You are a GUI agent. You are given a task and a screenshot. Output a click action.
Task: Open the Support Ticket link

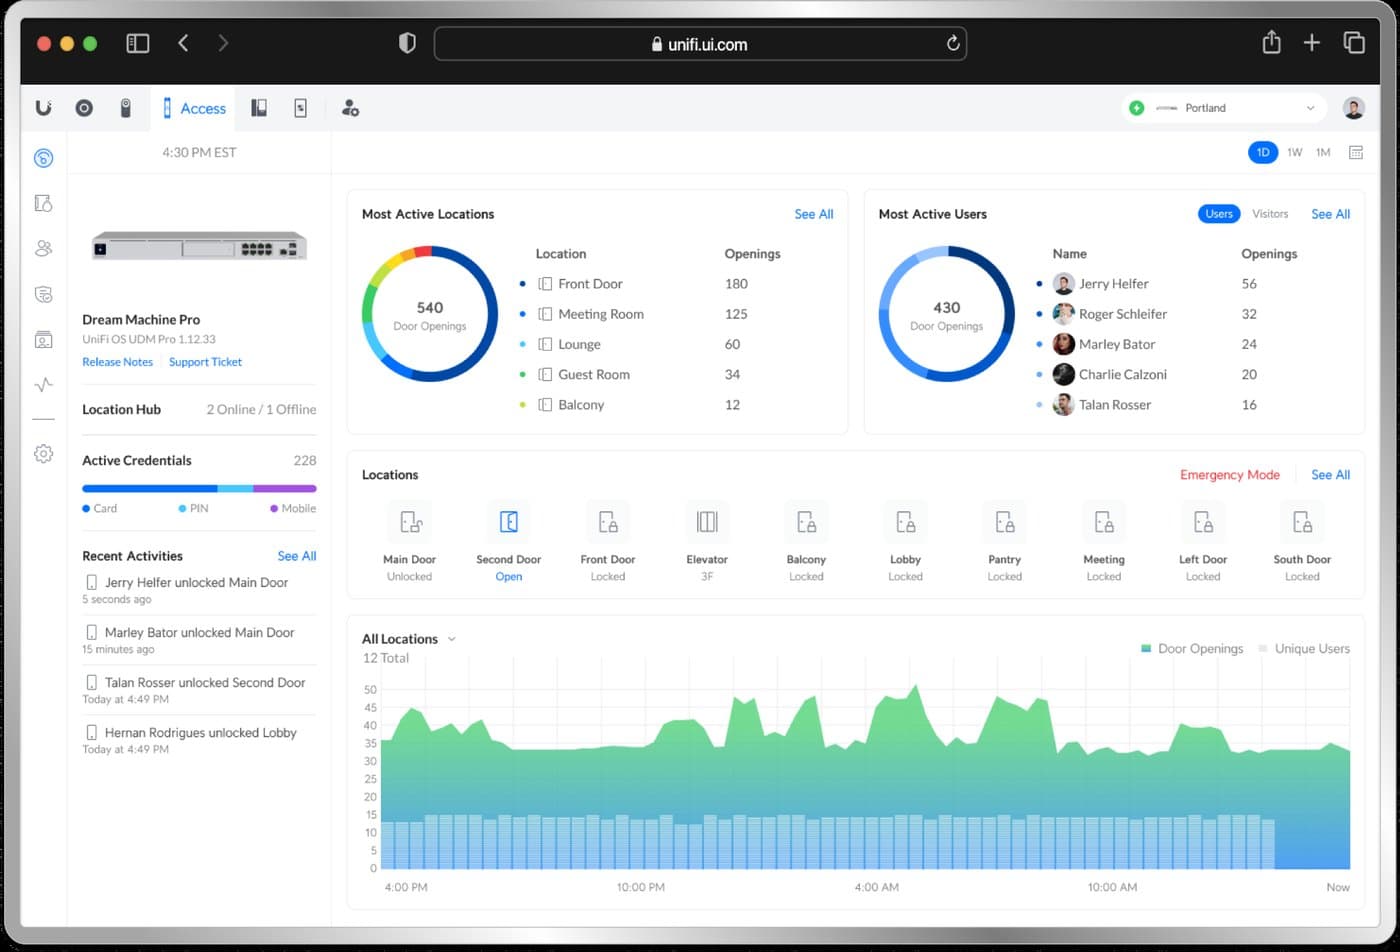pyautogui.click(x=205, y=362)
